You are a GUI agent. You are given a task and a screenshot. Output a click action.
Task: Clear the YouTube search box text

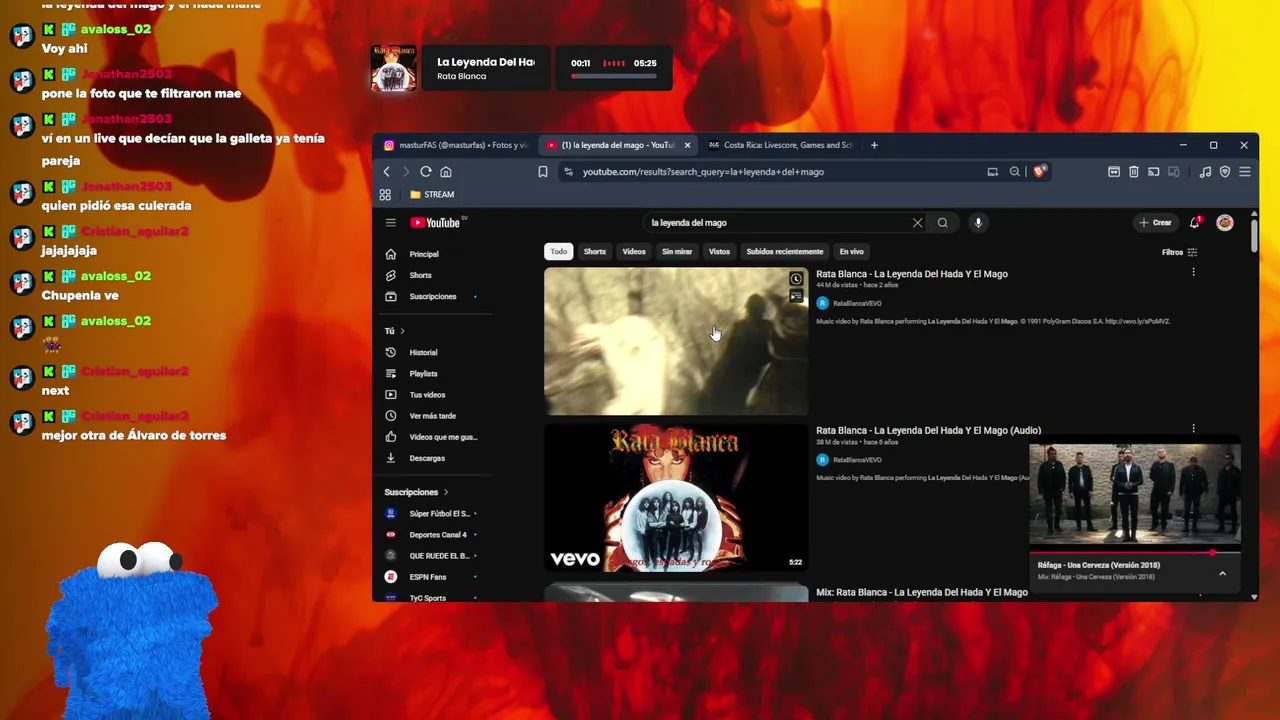tap(917, 223)
